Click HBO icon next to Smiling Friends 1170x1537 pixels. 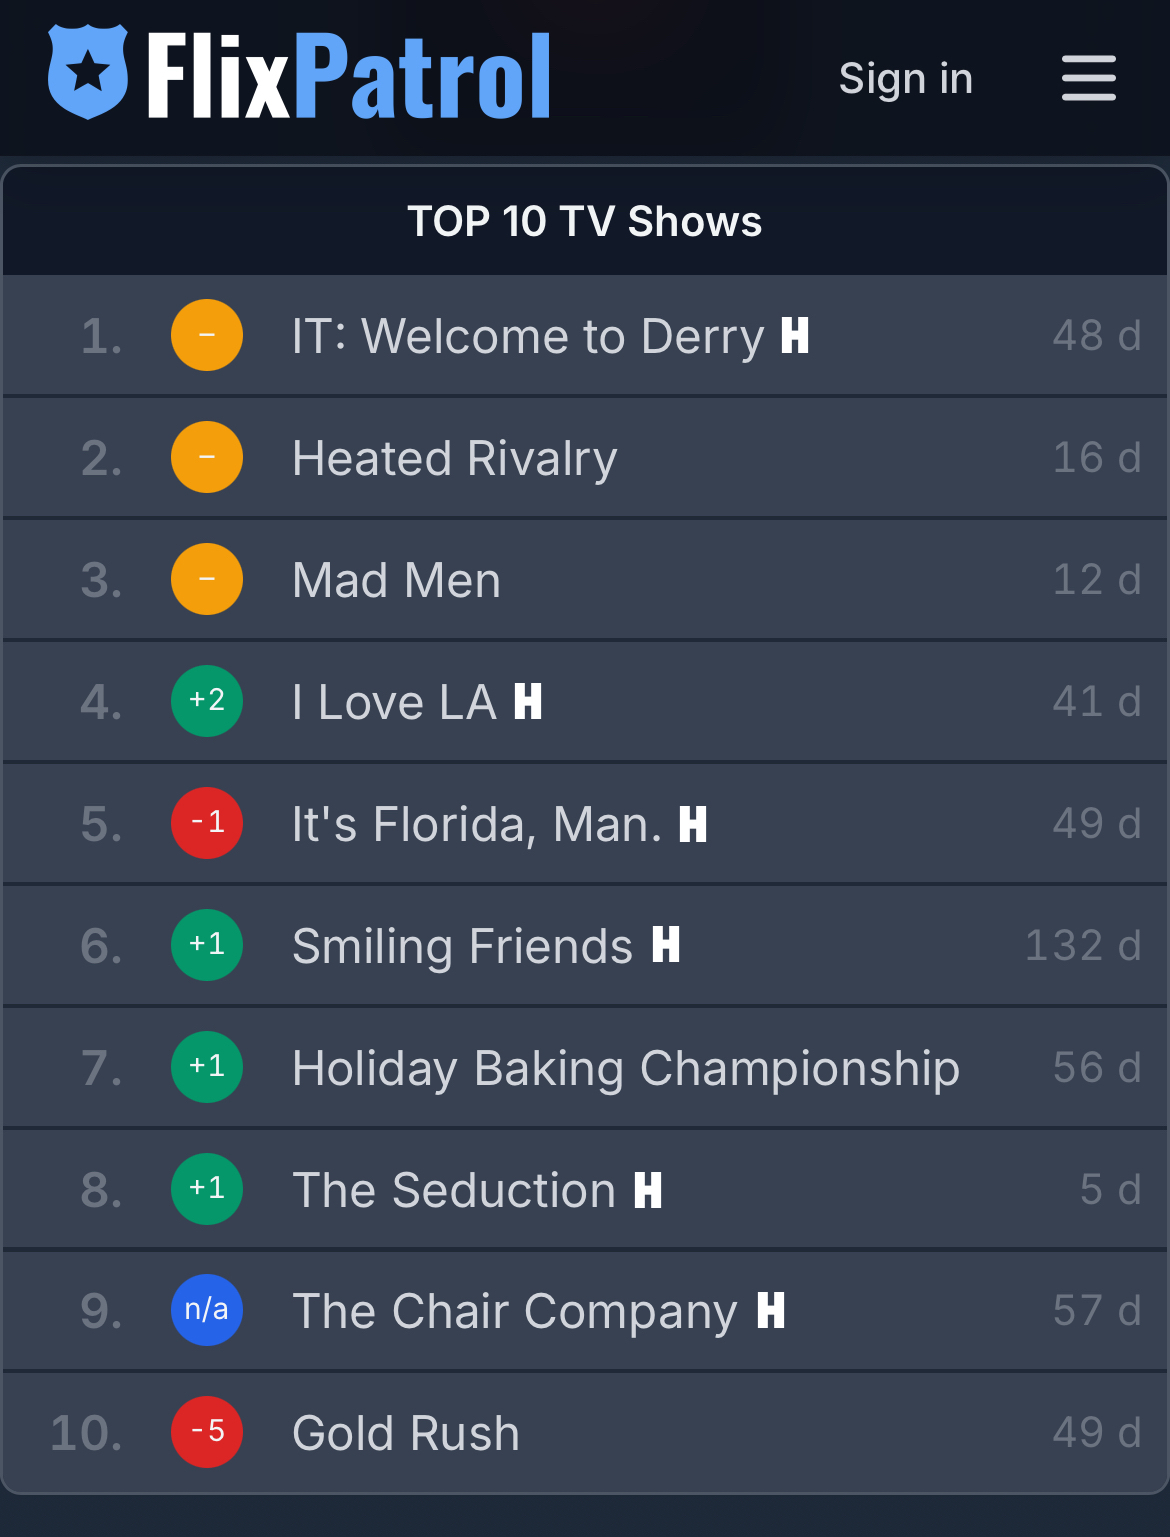click(x=666, y=945)
